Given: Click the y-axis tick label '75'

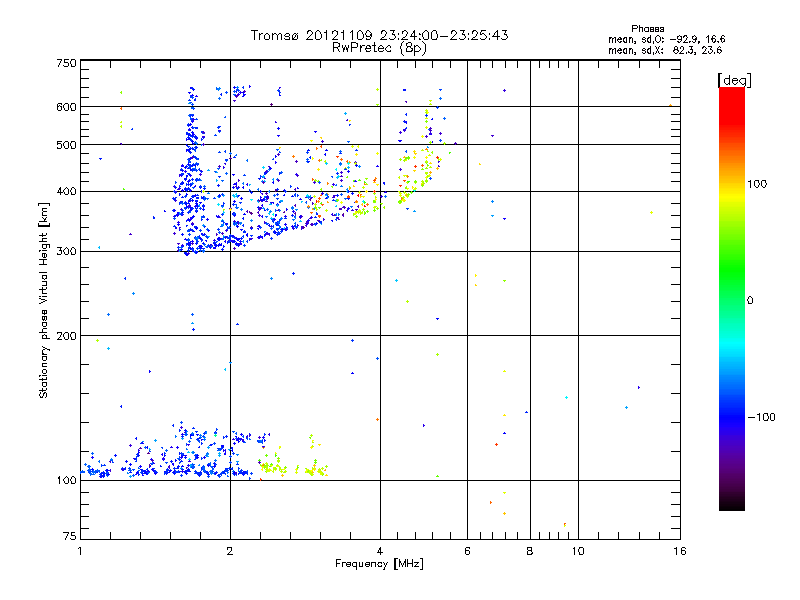Looking at the screenshot, I should click(x=70, y=536).
